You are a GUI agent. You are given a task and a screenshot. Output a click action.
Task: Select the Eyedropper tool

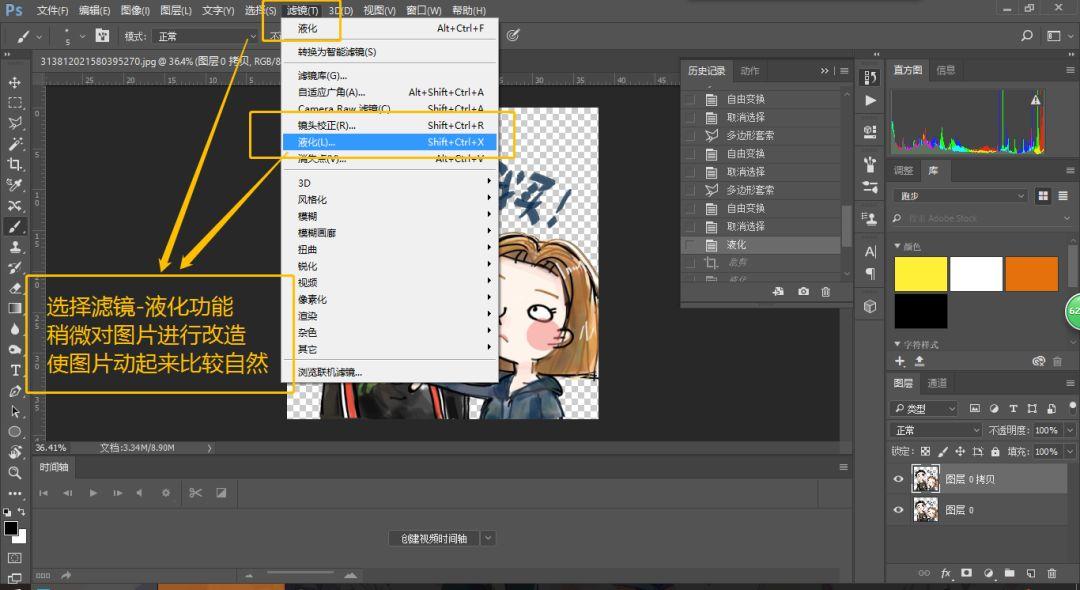pos(14,185)
